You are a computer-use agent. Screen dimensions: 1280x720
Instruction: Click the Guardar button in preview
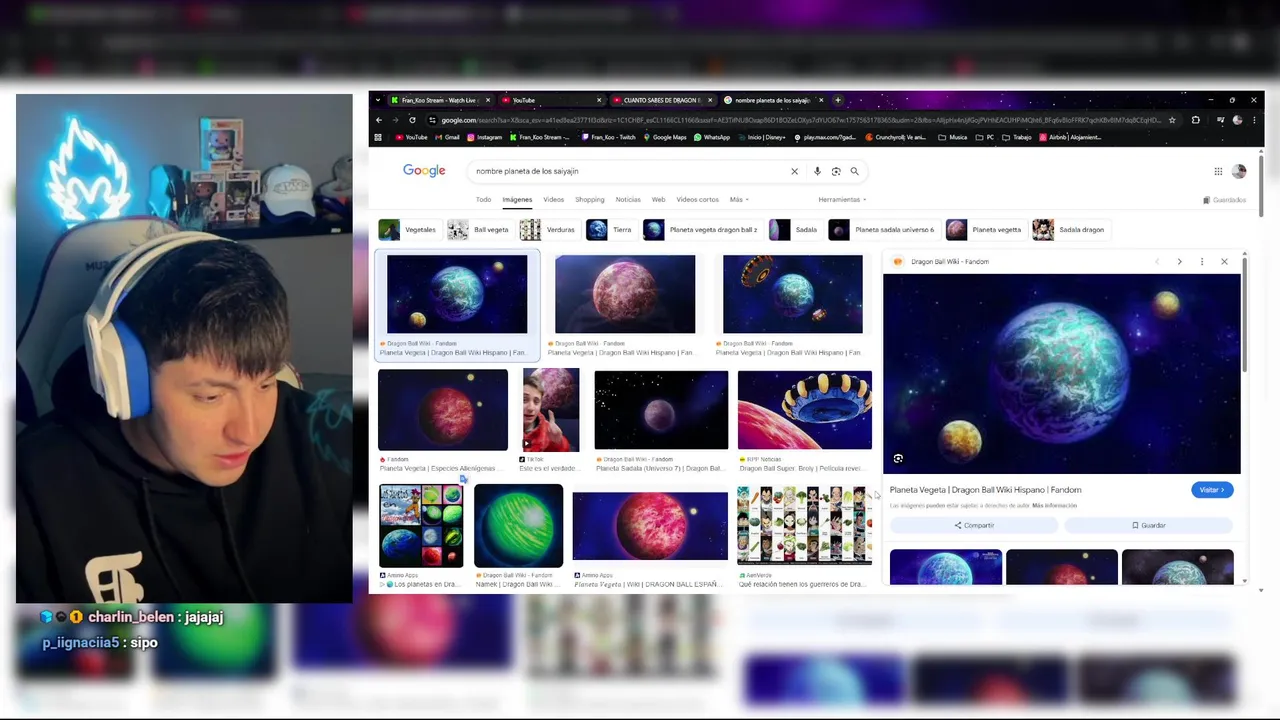pos(1149,525)
